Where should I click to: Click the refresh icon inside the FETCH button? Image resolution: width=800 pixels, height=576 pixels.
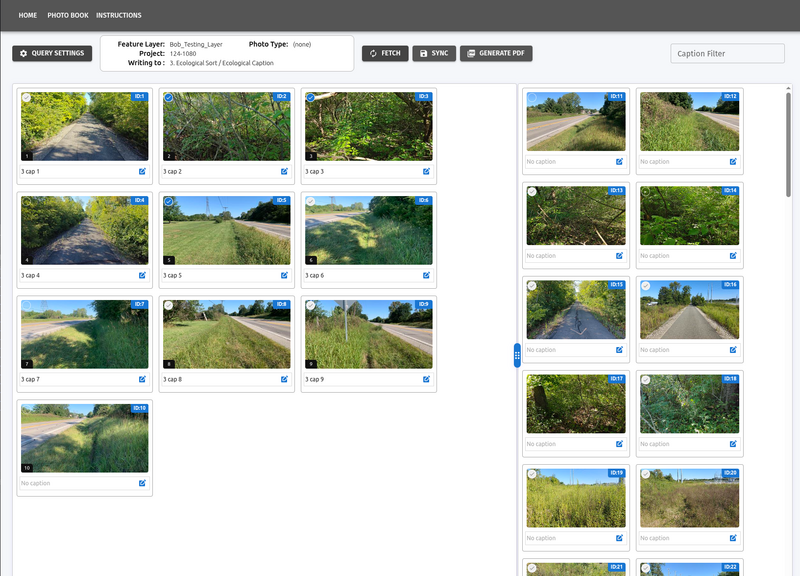tap(371, 54)
